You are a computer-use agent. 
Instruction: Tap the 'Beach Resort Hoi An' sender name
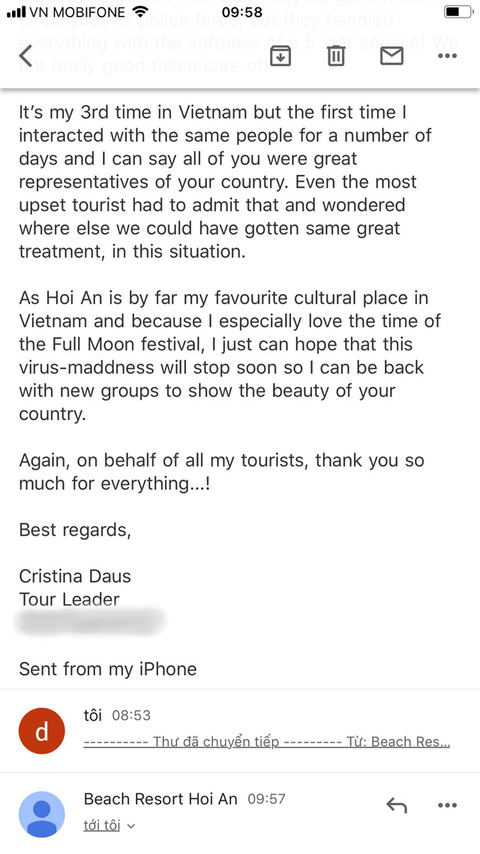tap(161, 799)
